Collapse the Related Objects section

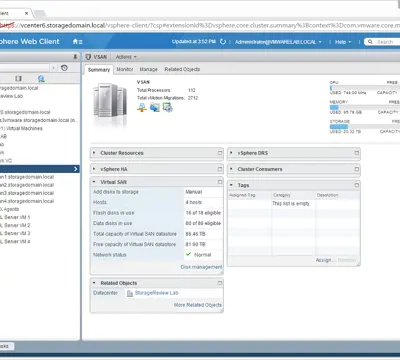94,283
